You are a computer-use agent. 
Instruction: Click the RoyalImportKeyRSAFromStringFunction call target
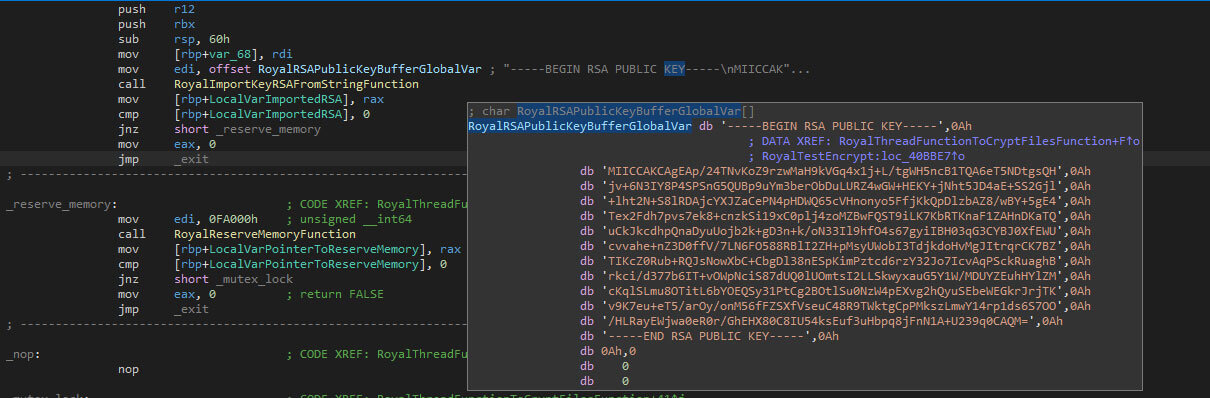pyautogui.click(x=296, y=84)
